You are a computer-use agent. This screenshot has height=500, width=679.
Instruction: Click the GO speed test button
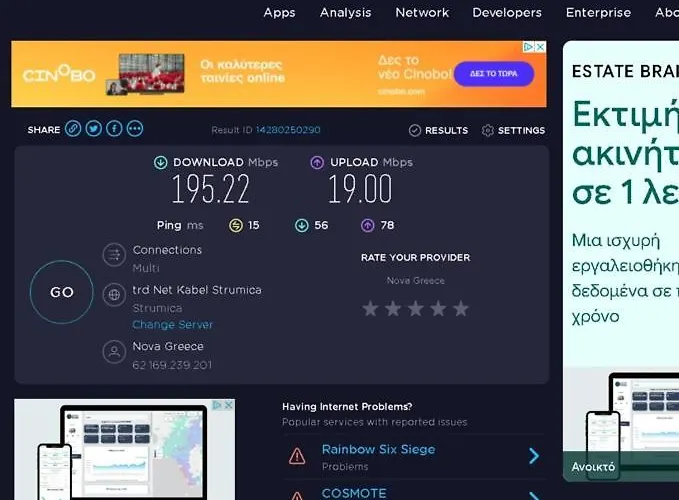tap(62, 293)
